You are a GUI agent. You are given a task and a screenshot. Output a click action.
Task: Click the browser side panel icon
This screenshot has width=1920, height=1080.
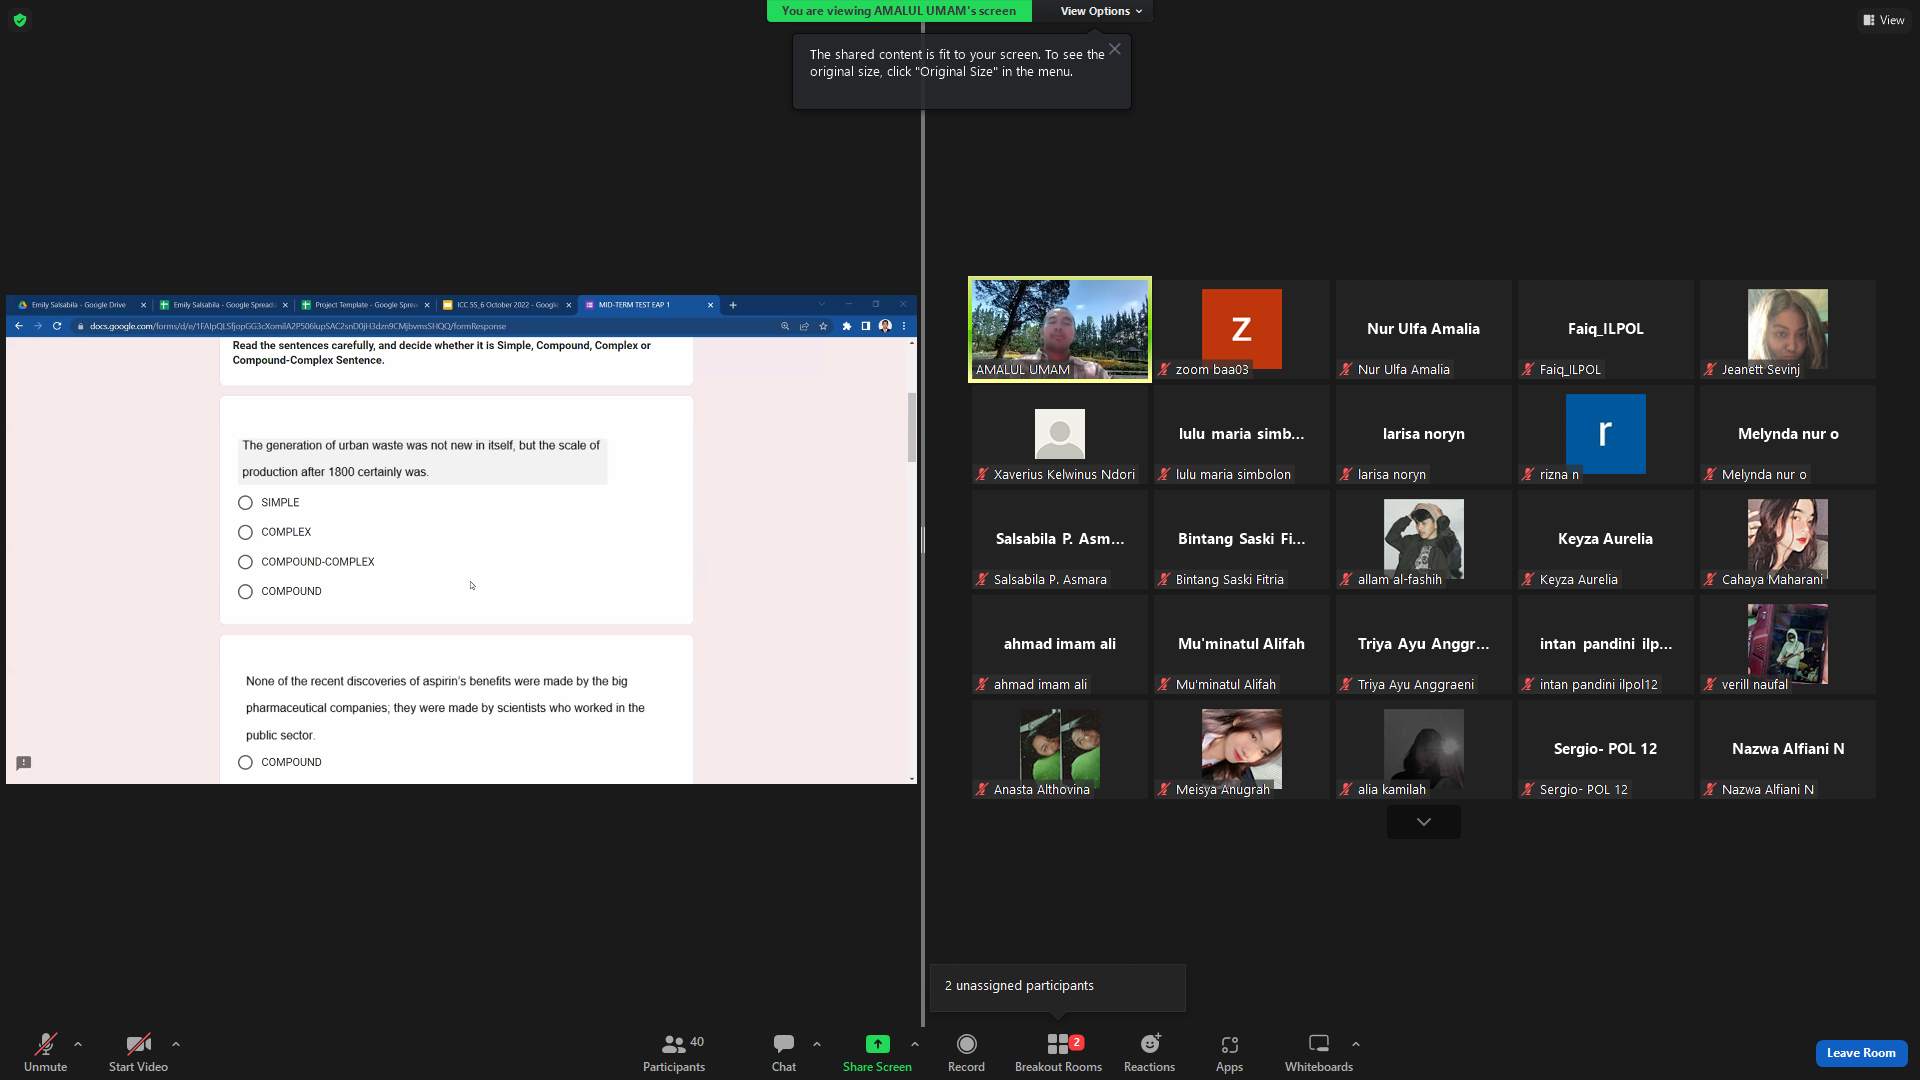(x=866, y=326)
